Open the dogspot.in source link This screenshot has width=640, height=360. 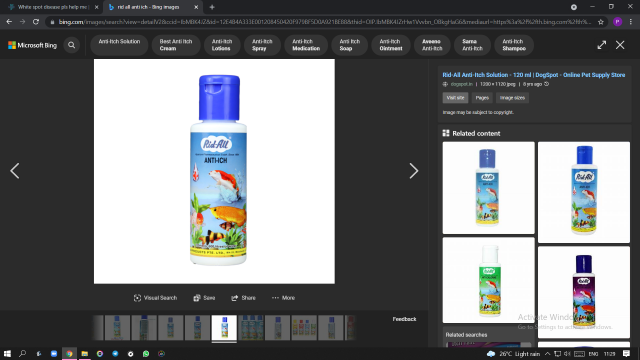461,84
